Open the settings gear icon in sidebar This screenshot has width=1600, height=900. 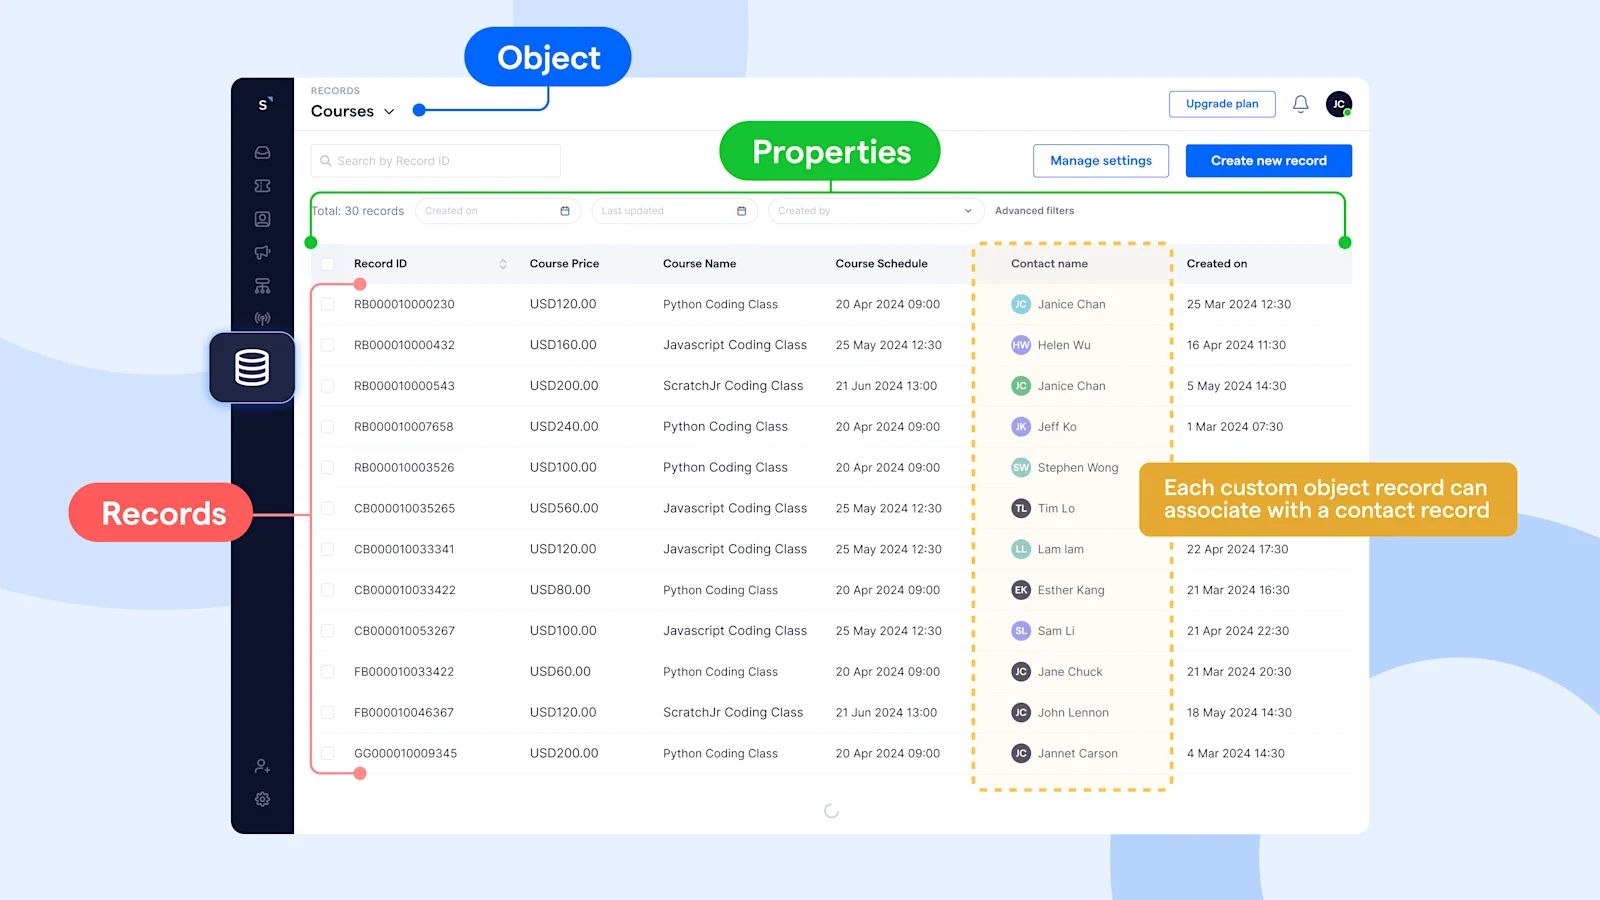click(x=262, y=799)
